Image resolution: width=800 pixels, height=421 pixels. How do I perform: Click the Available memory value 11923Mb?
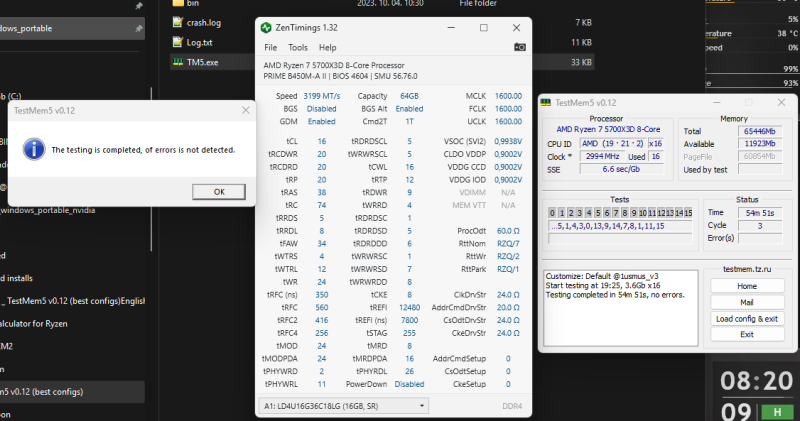(x=760, y=144)
